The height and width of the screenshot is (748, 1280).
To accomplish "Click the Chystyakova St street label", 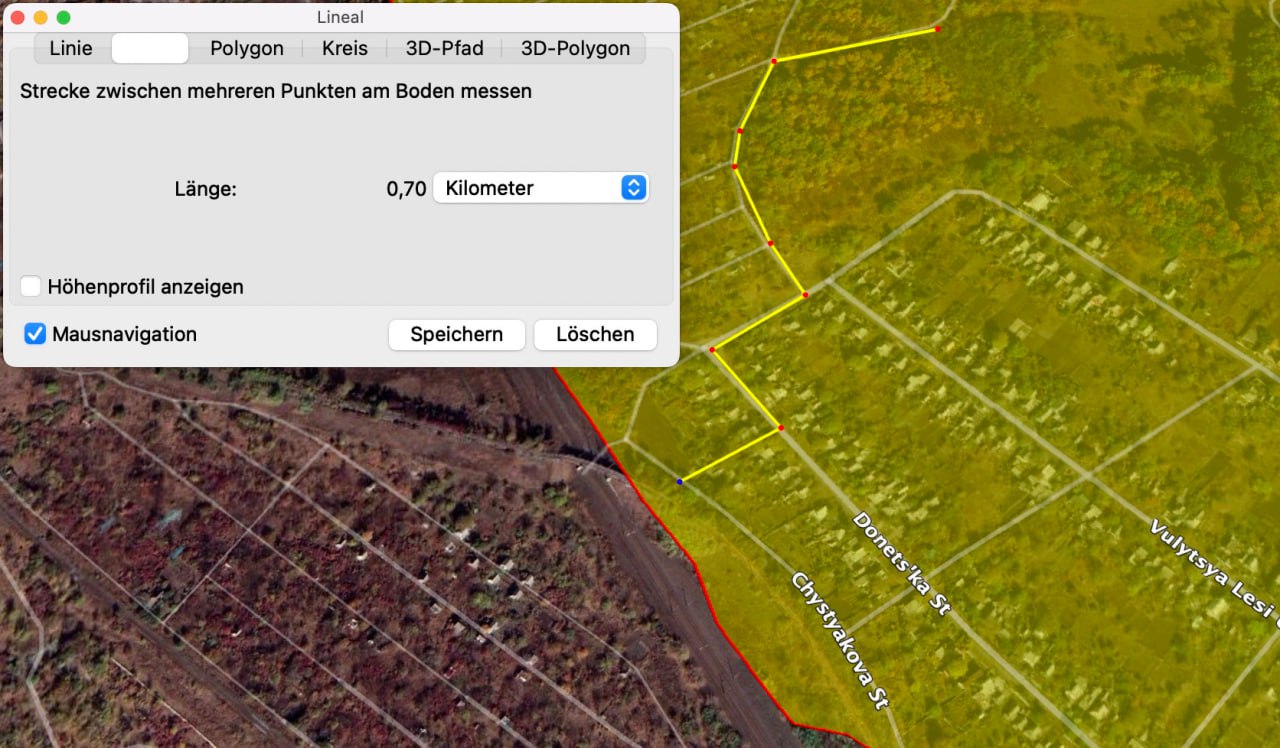I will point(840,640).
